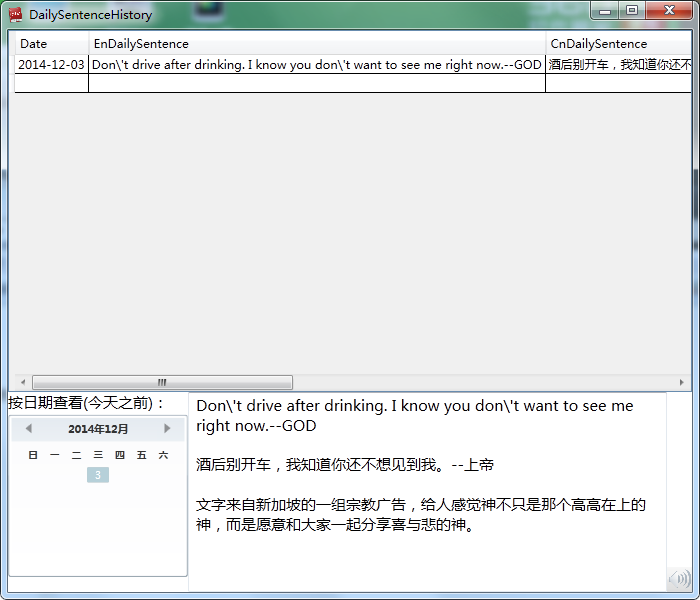Click the Chinese translation 酒后别开车 in detail pane
Viewport: 700px width, 600px height.
click(345, 465)
